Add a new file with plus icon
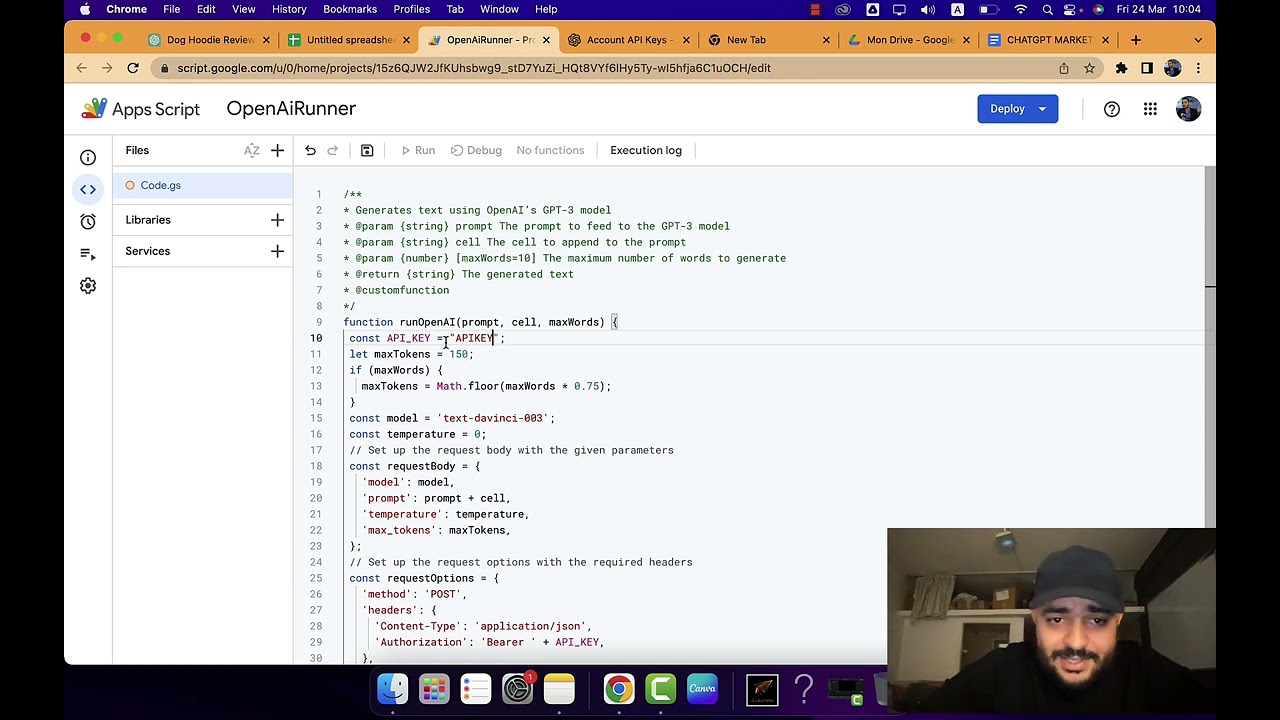 pyautogui.click(x=278, y=150)
